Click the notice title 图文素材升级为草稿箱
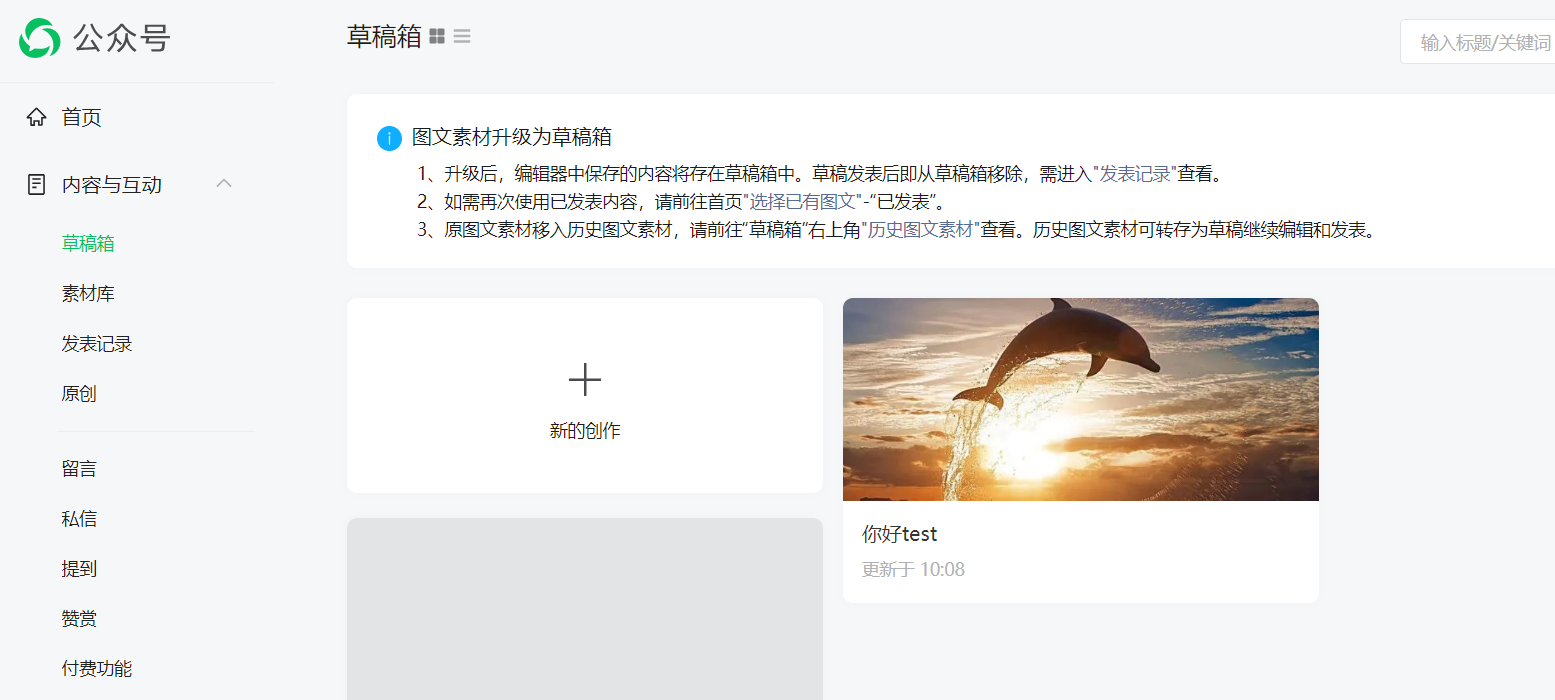Image resolution: width=1555 pixels, height=700 pixels. coord(512,137)
